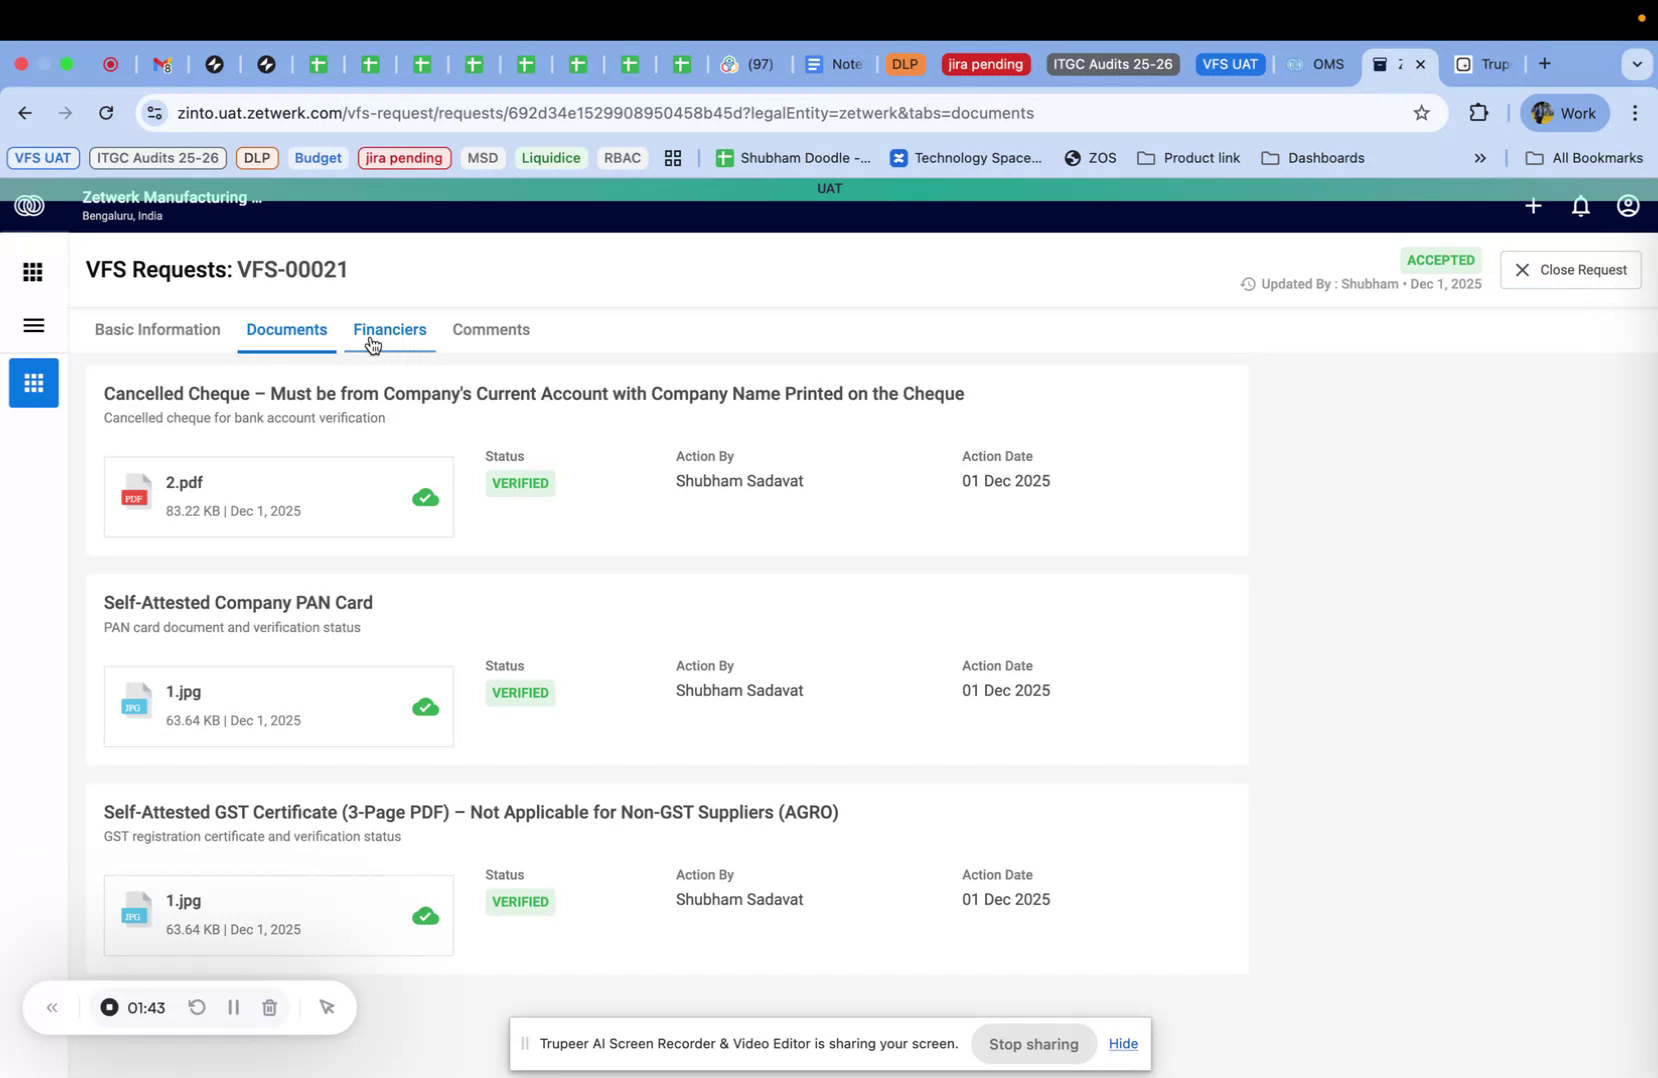Open the account profile icon in the header

(x=1627, y=206)
